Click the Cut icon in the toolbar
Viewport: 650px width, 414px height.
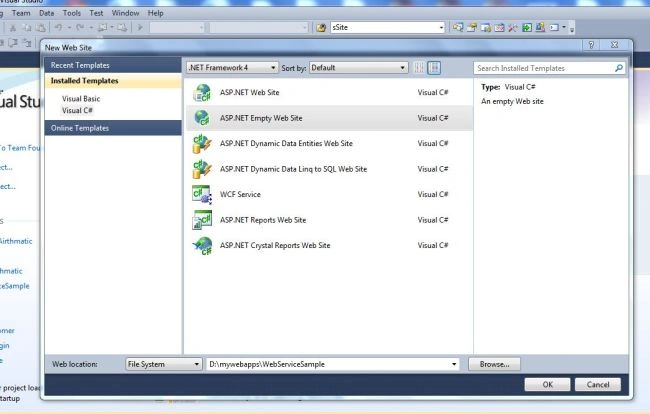(13, 28)
